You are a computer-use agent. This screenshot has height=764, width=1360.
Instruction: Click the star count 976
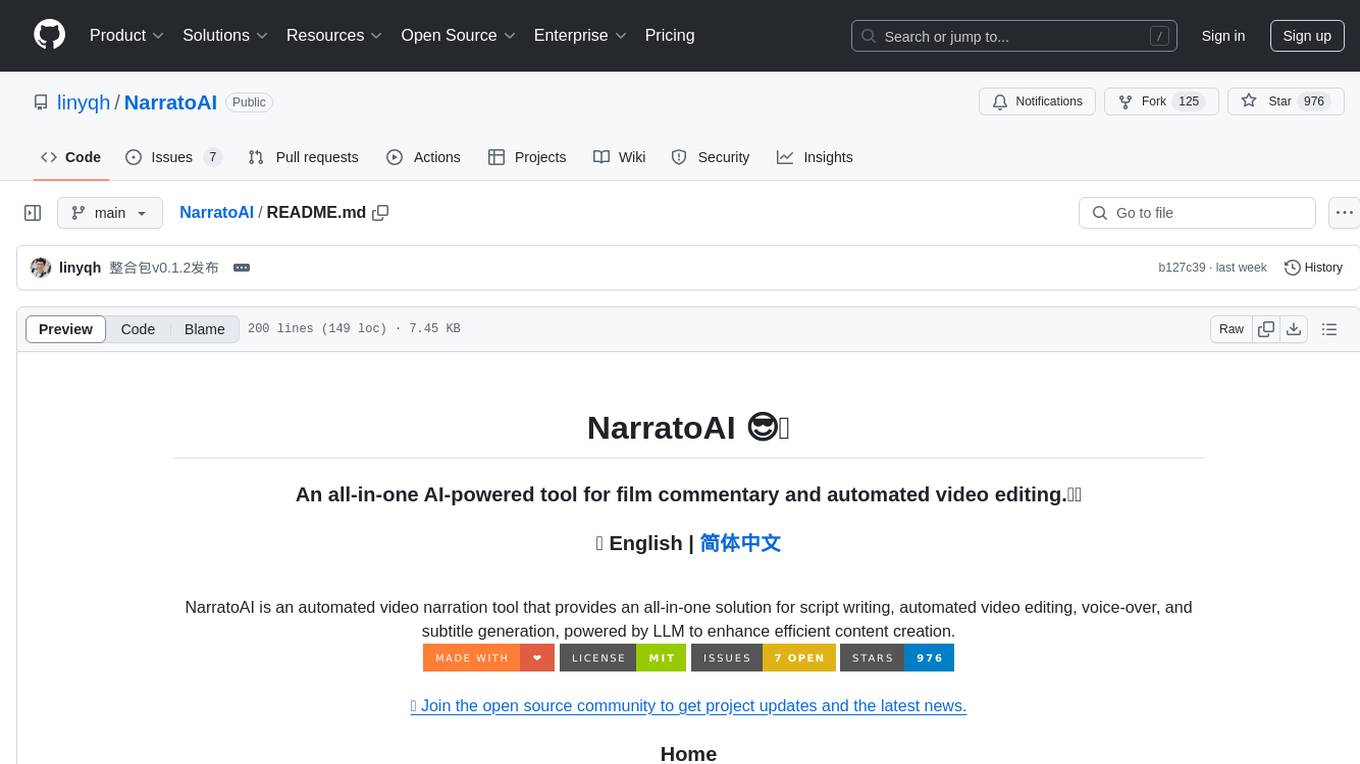[1313, 102]
